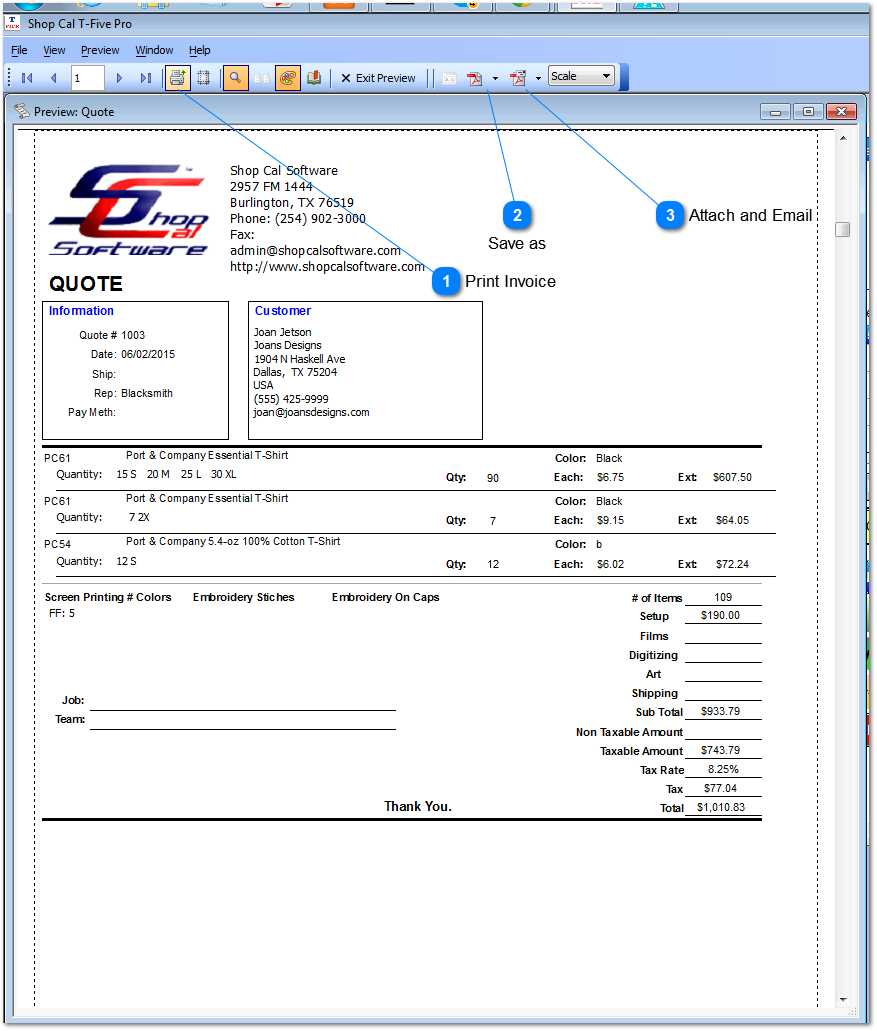Viewport: 877px width, 1031px height.
Task: Click the greyed two-page view icon
Action: (262, 78)
